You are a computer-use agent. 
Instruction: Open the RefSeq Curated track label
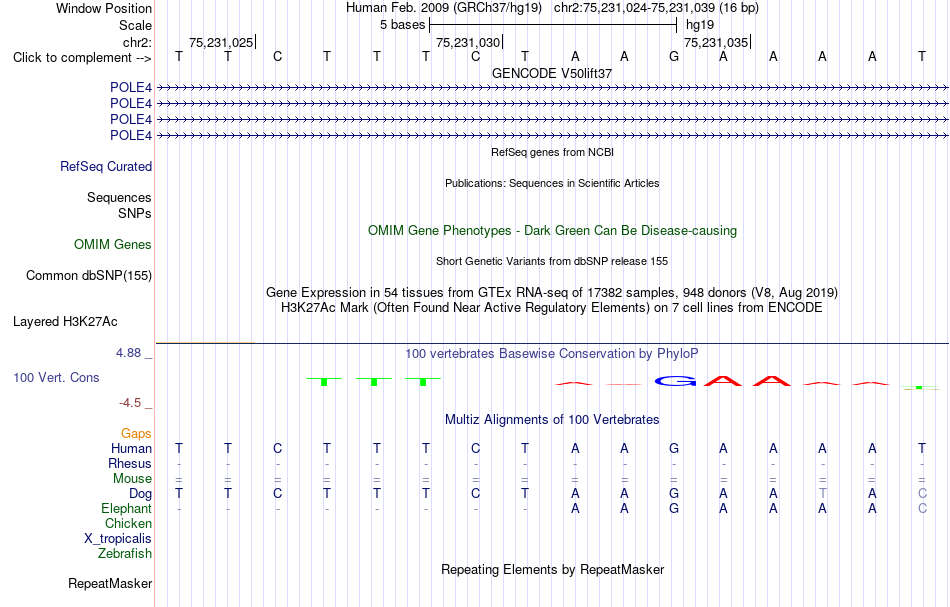(106, 167)
